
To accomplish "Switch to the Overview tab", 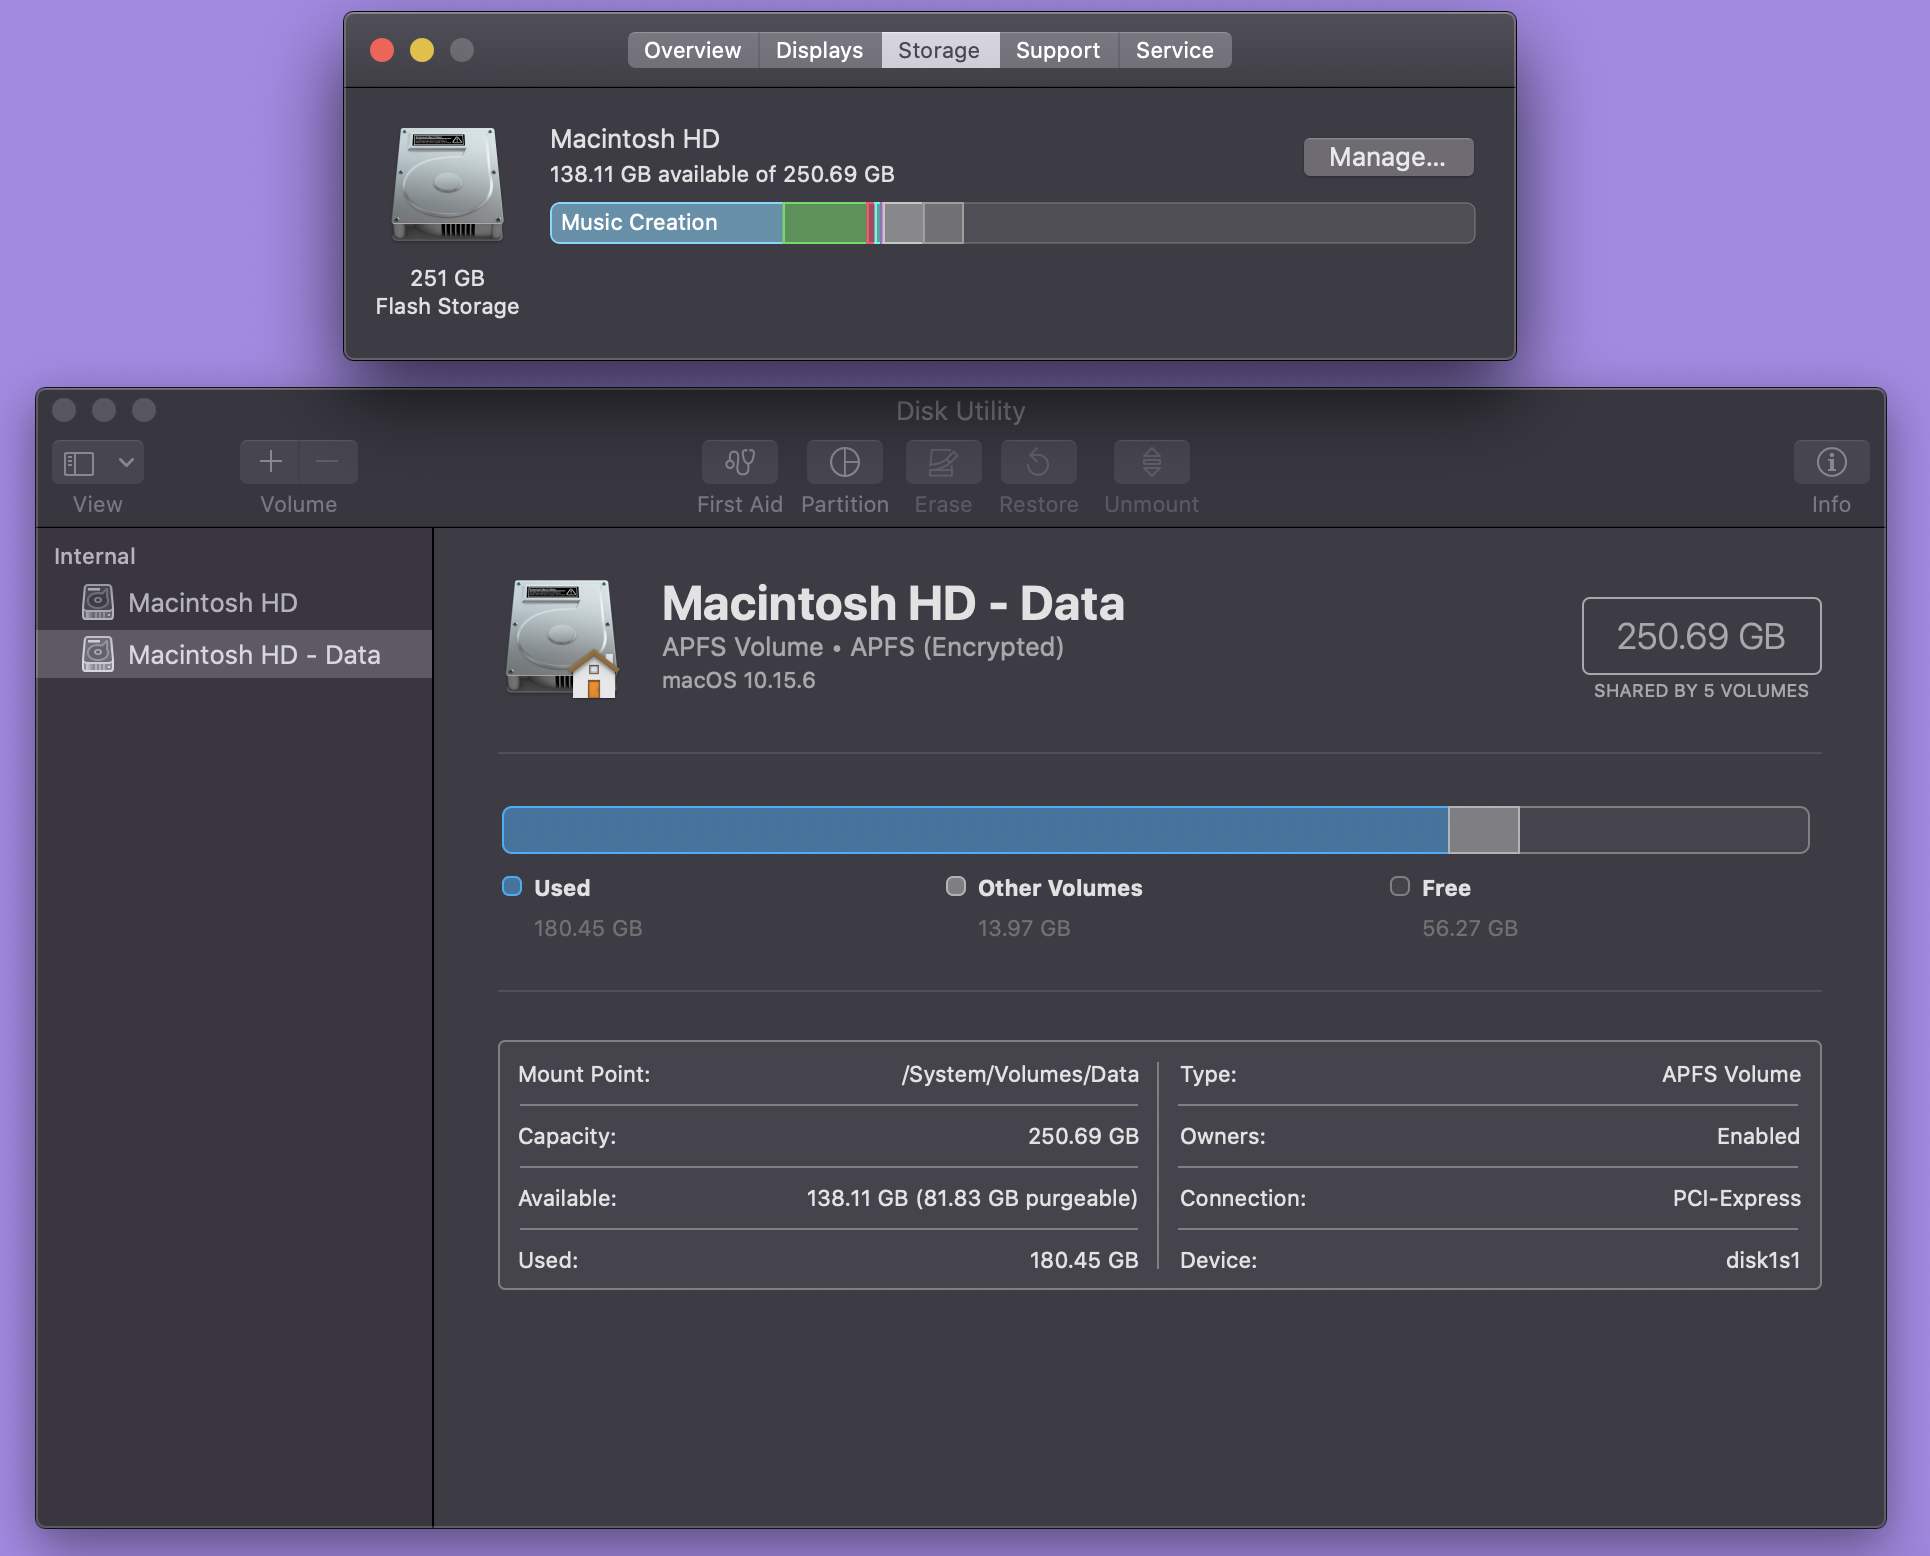I will pyautogui.click(x=692, y=49).
